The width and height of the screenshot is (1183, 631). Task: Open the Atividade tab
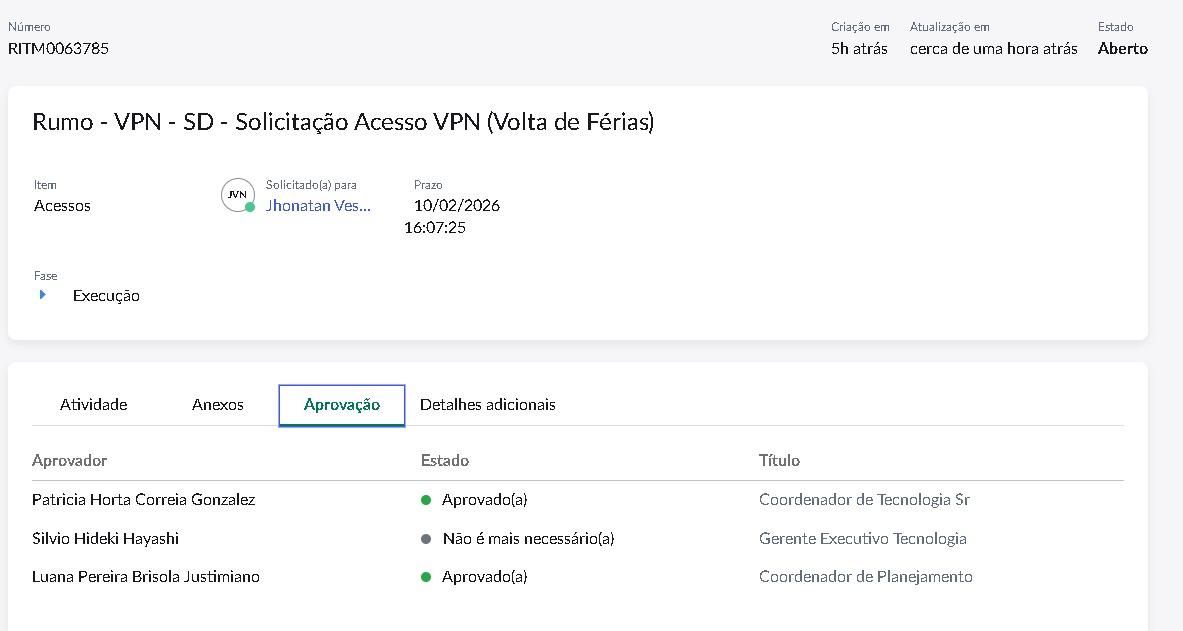(94, 405)
